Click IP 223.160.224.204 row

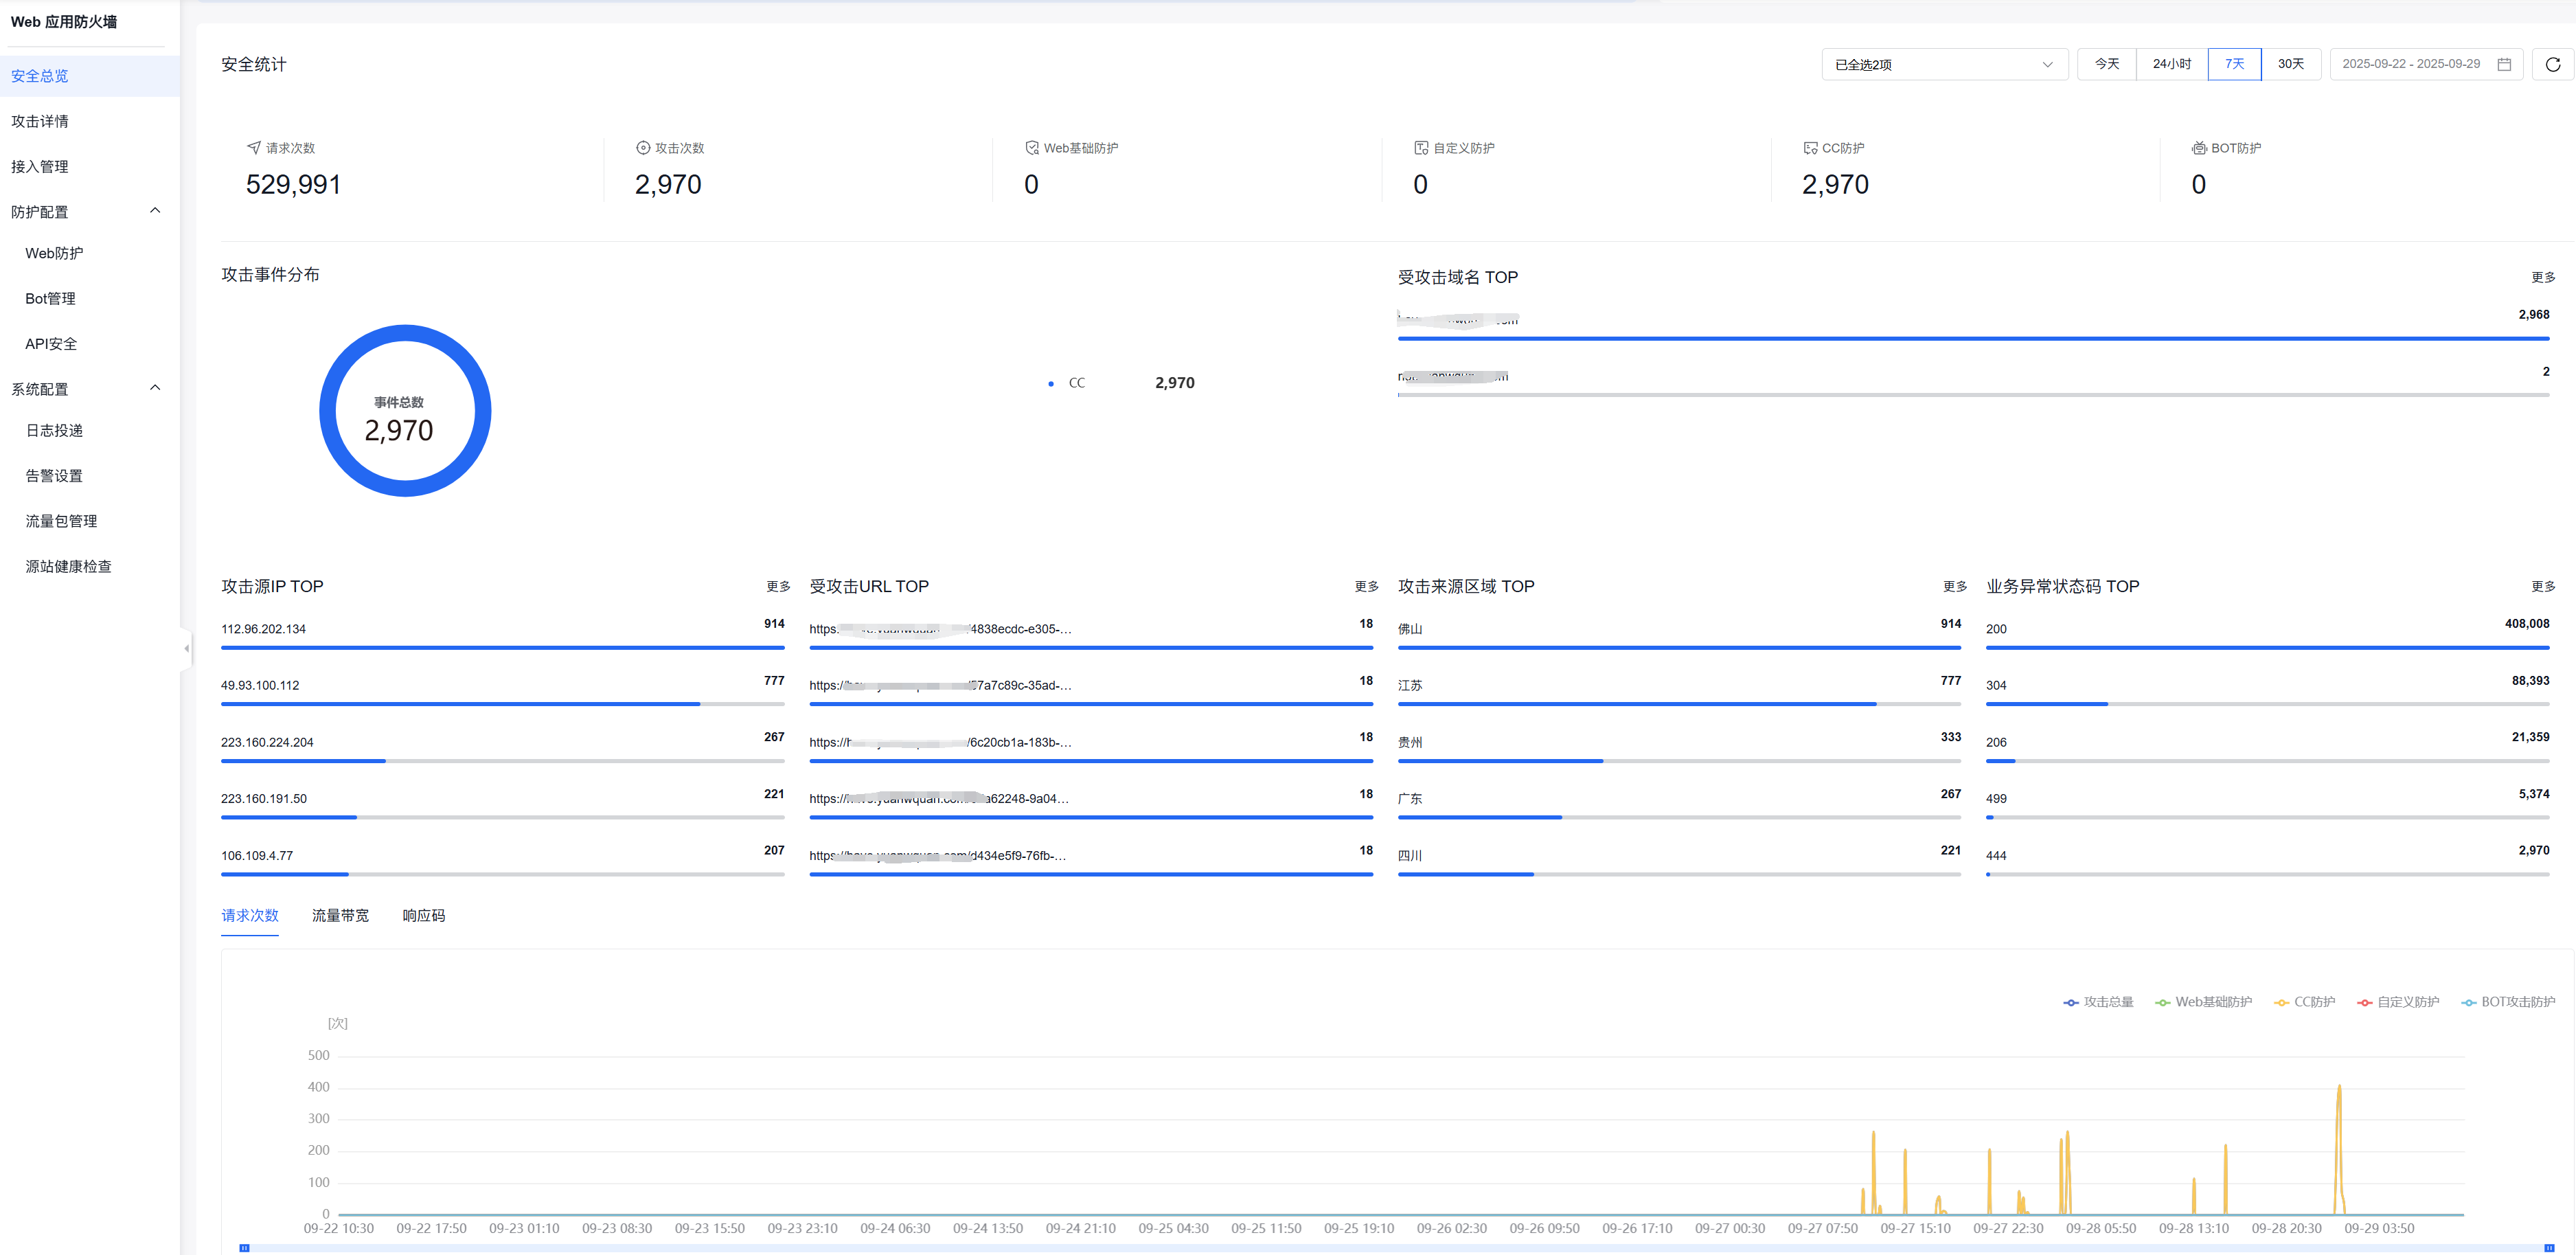coord(503,747)
